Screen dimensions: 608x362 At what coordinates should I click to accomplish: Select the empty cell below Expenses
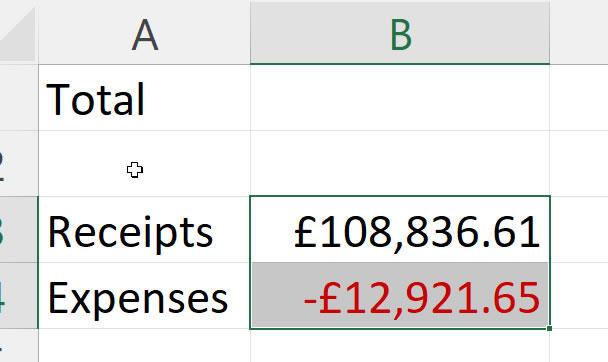point(144,345)
